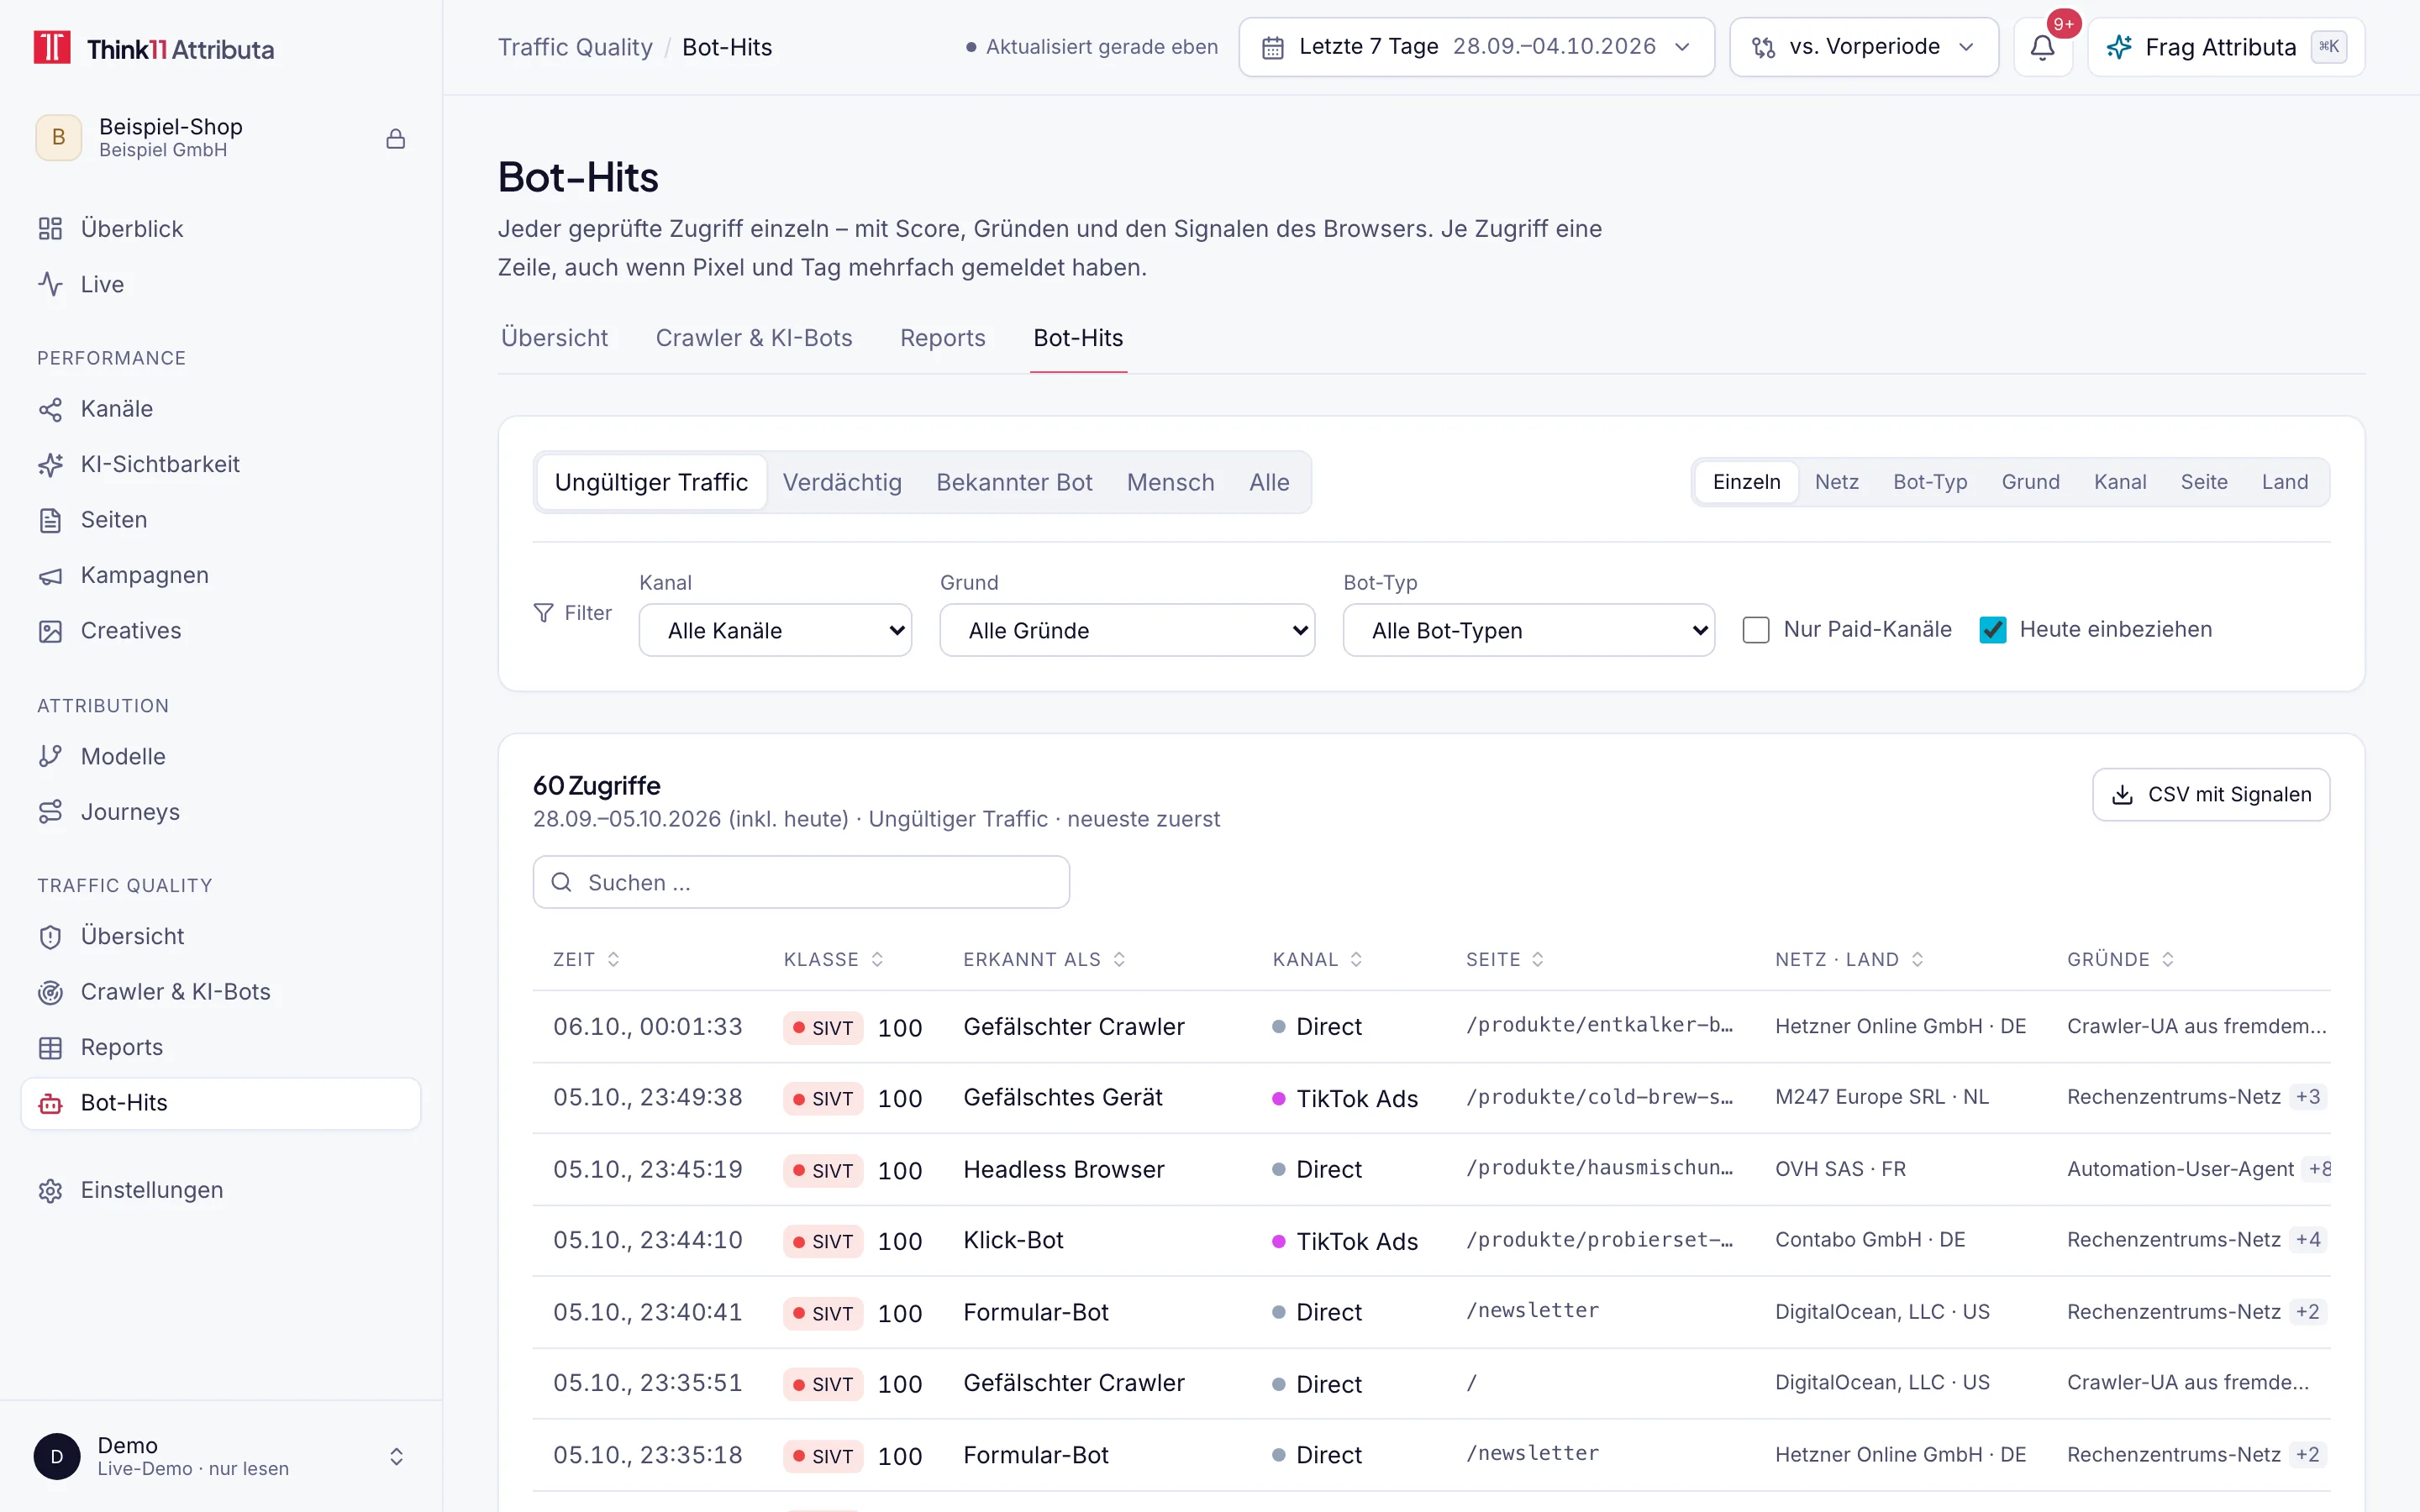Open the Alle Kanäle dropdown
The height and width of the screenshot is (1512, 2420).
775,630
